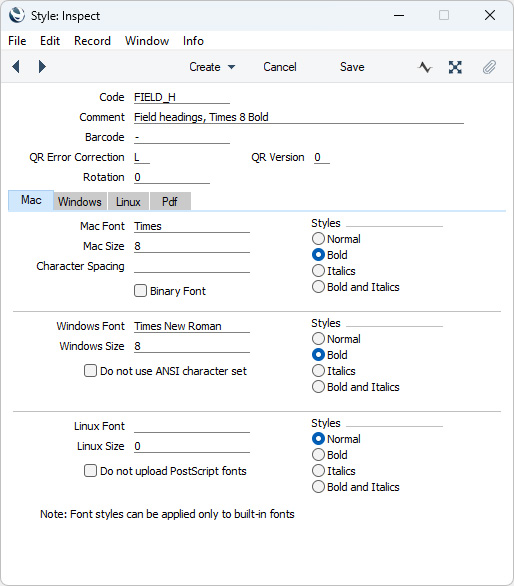514x586 pixels.
Task: Open the Record menu
Action: pos(92,41)
